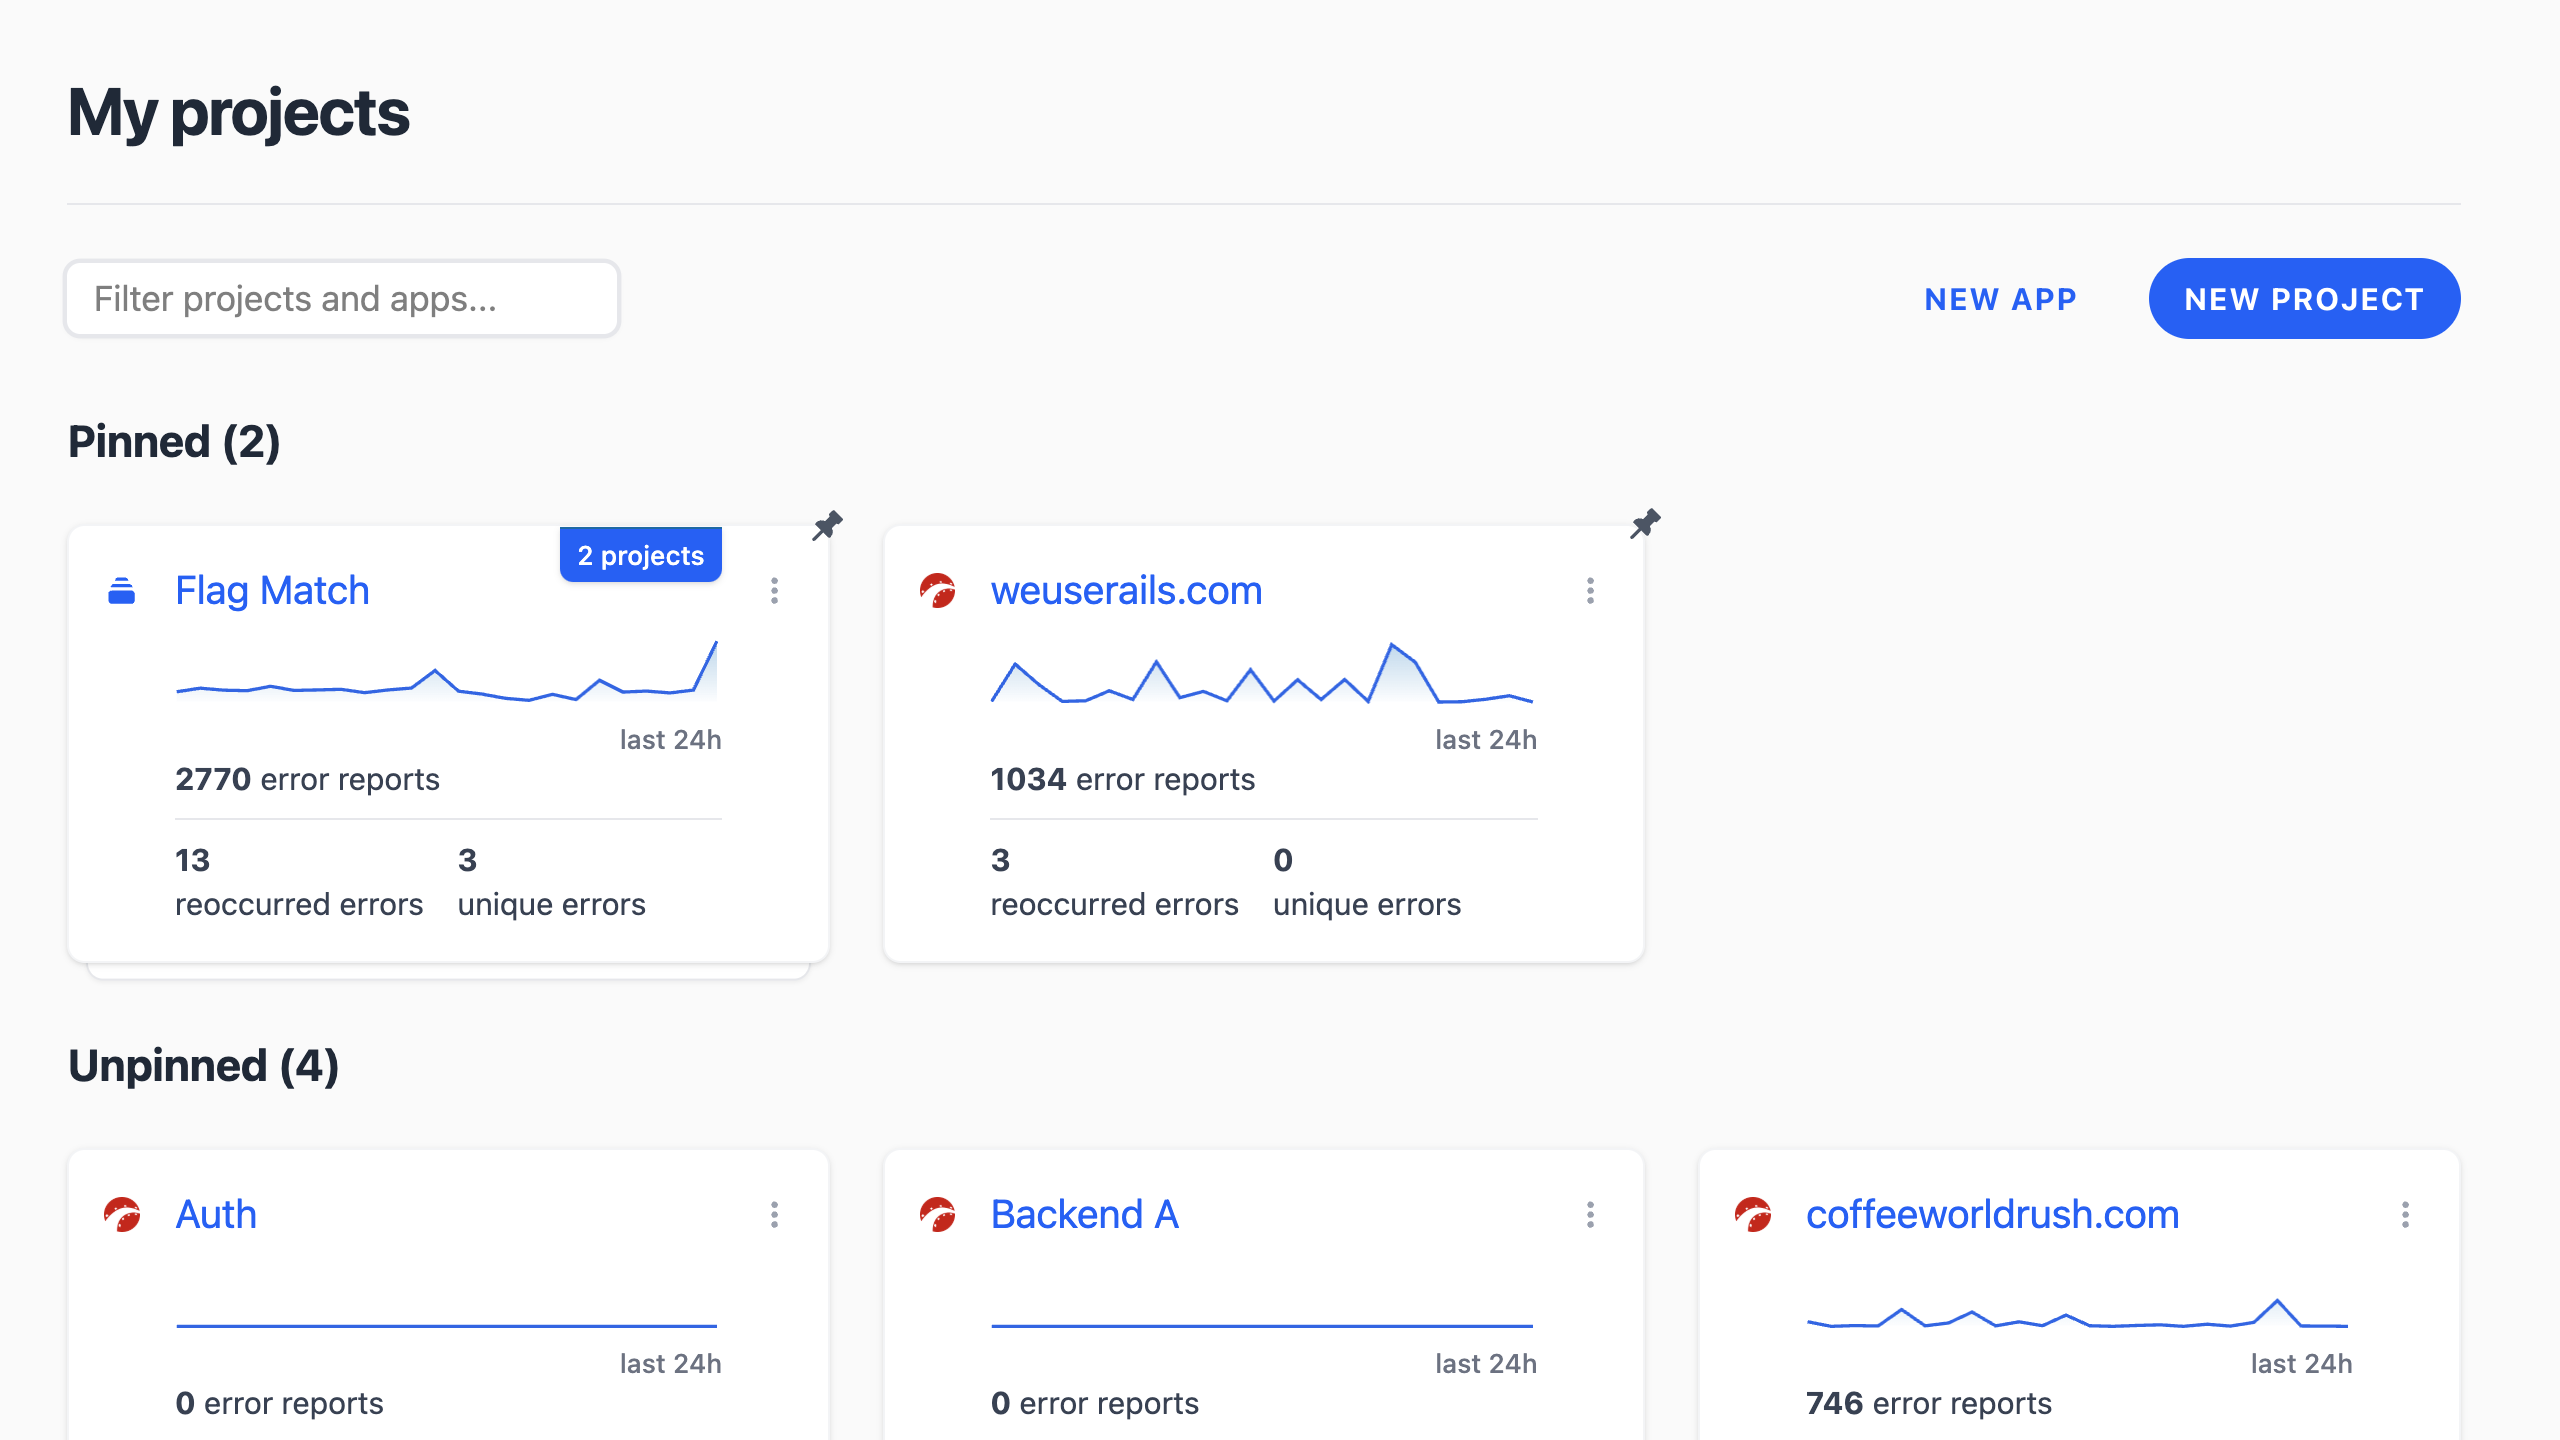Image resolution: width=2560 pixels, height=1440 pixels.
Task: Click the NEW PROJECT button
Action: point(2304,299)
